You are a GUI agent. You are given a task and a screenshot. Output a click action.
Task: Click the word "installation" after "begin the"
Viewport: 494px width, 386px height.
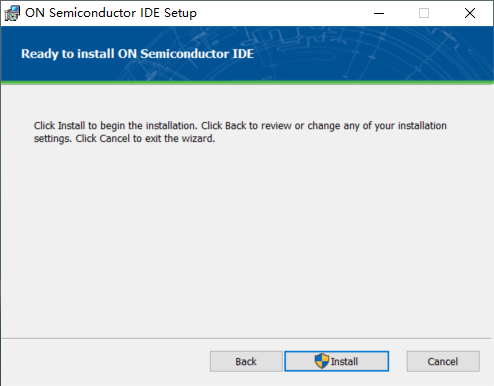pyautogui.click(x=171, y=126)
